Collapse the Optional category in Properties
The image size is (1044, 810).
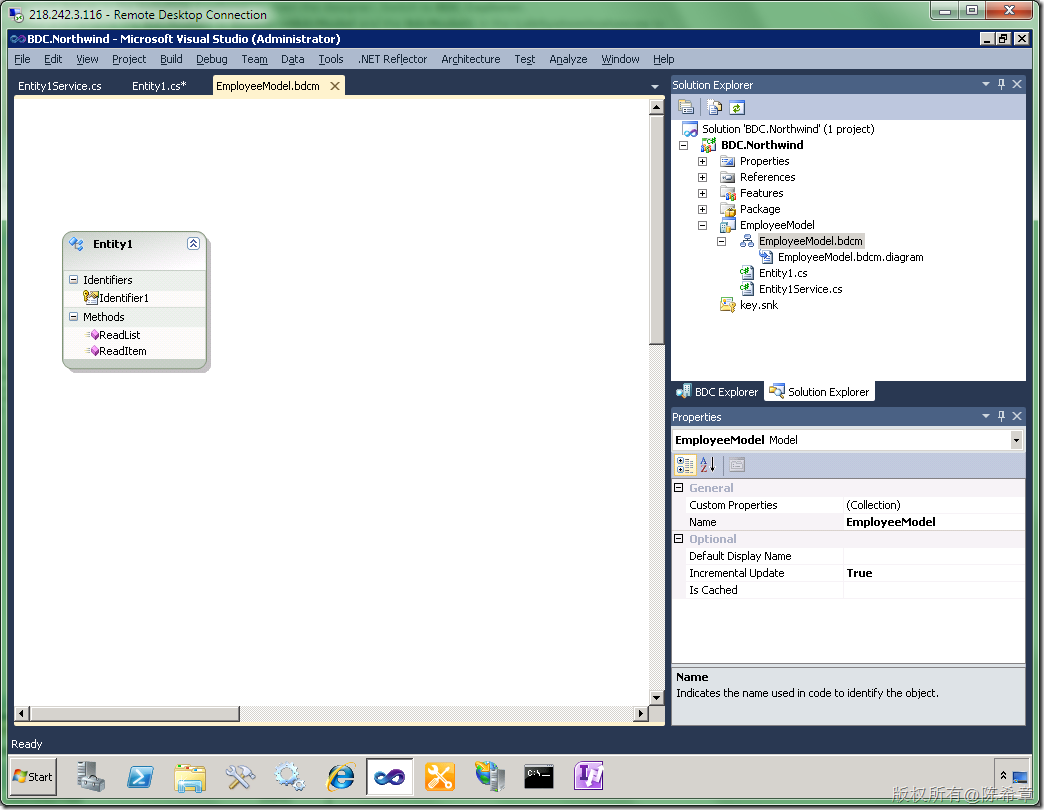678,538
